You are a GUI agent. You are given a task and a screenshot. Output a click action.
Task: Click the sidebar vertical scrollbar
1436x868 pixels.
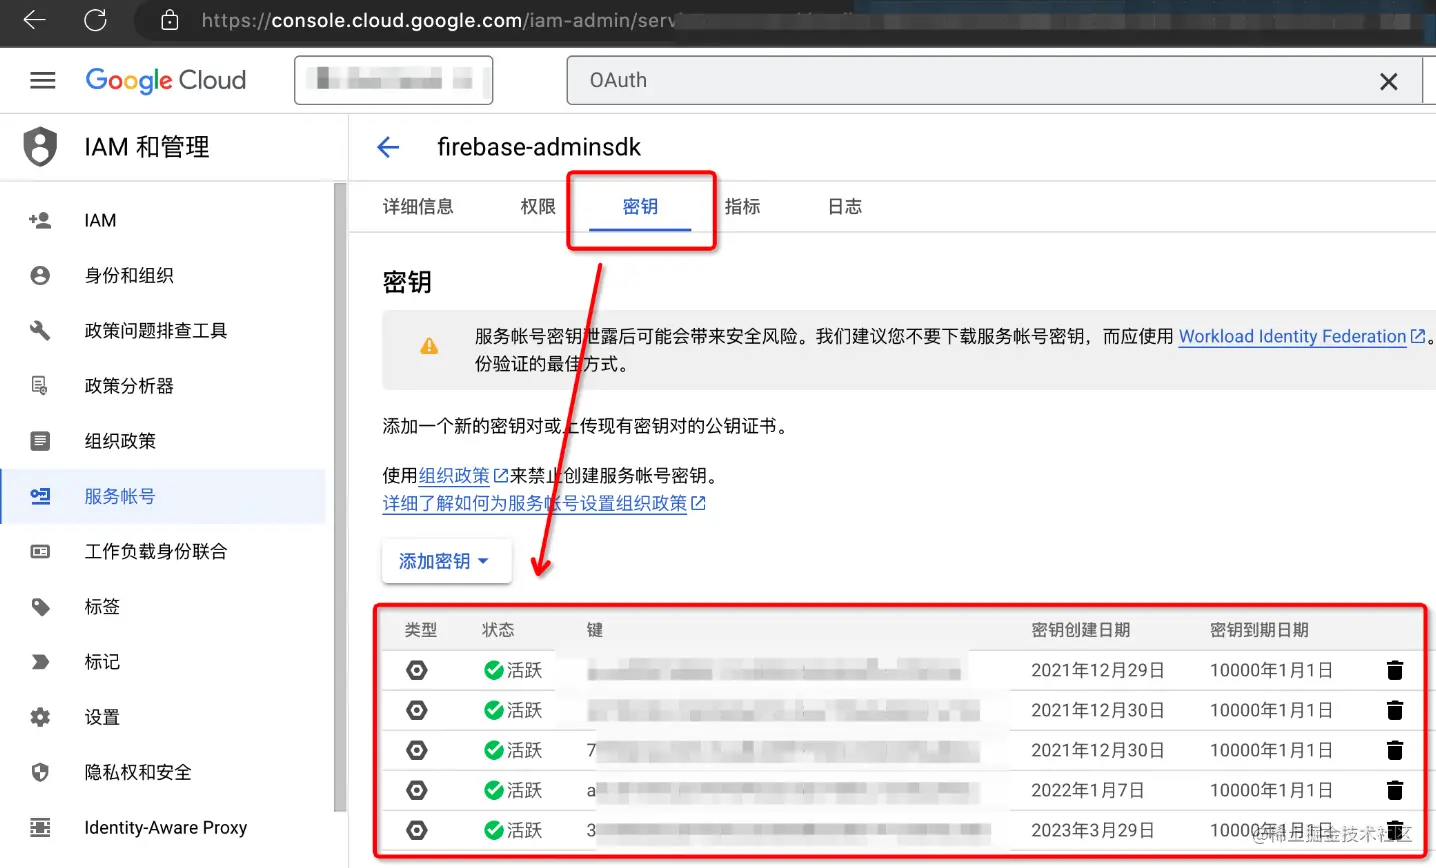[x=340, y=497]
